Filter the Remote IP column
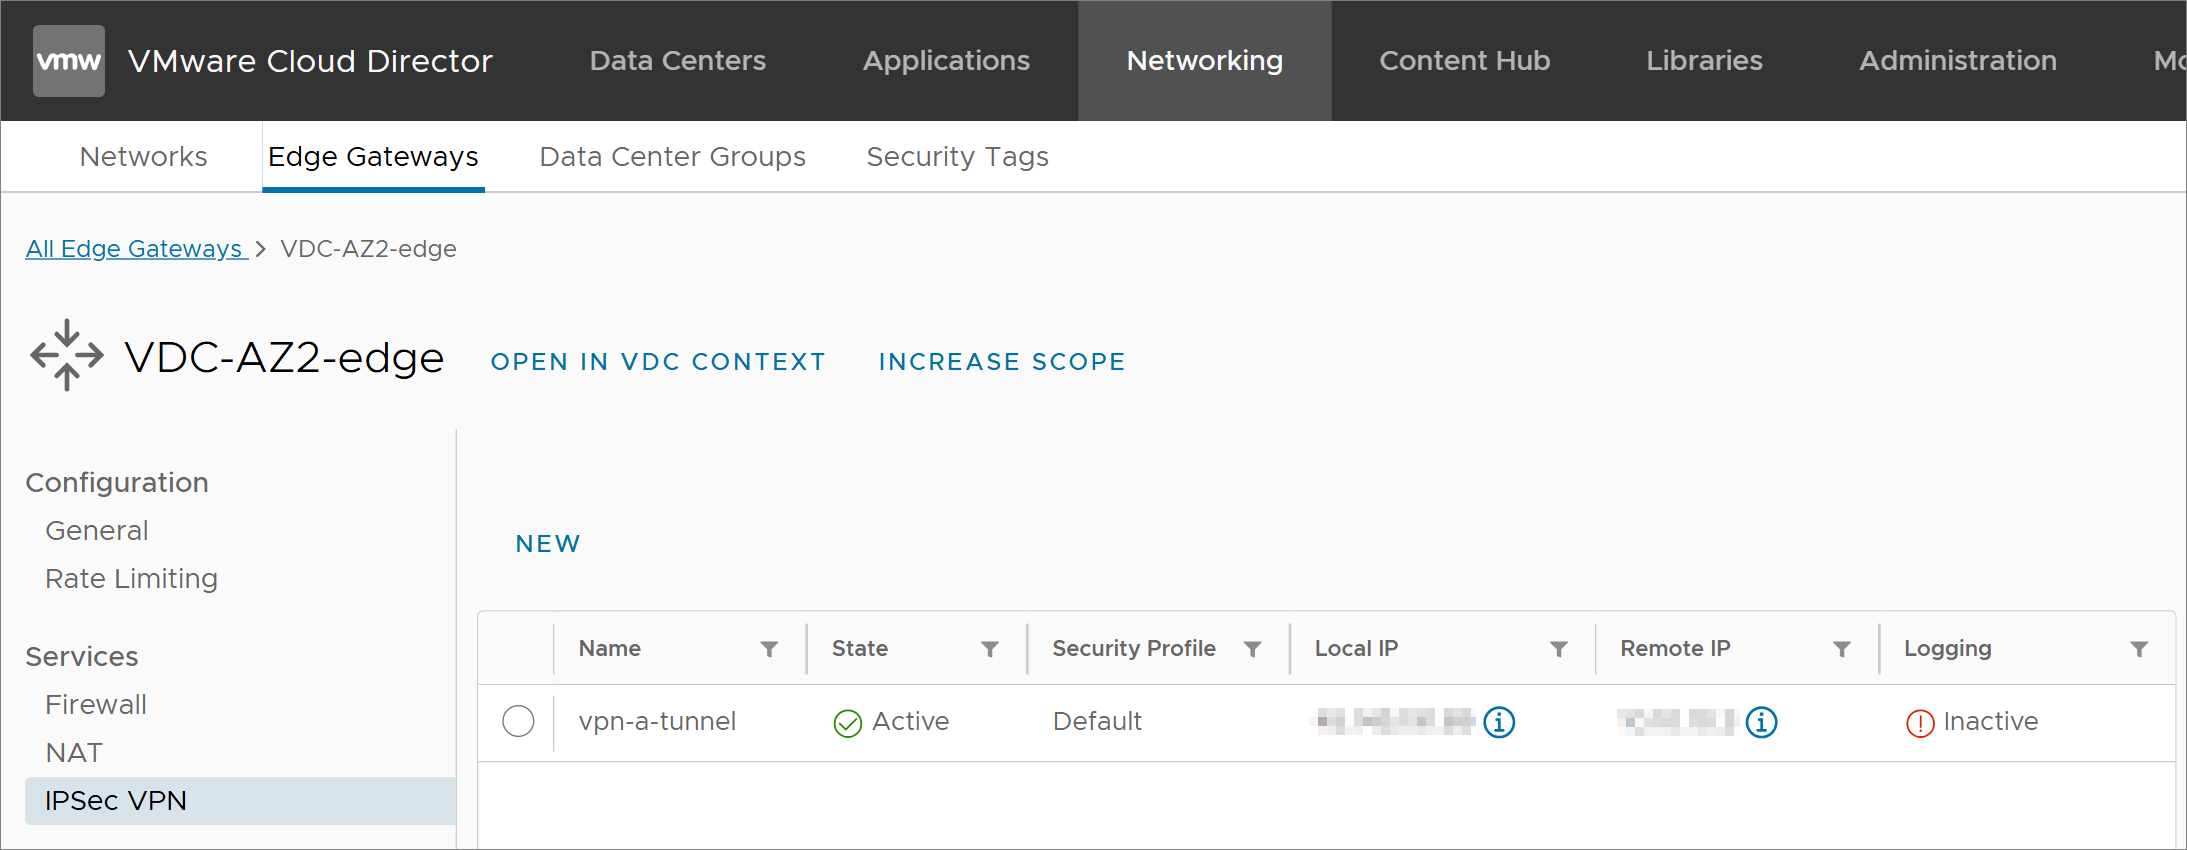This screenshot has height=850, width=2187. (x=1841, y=649)
